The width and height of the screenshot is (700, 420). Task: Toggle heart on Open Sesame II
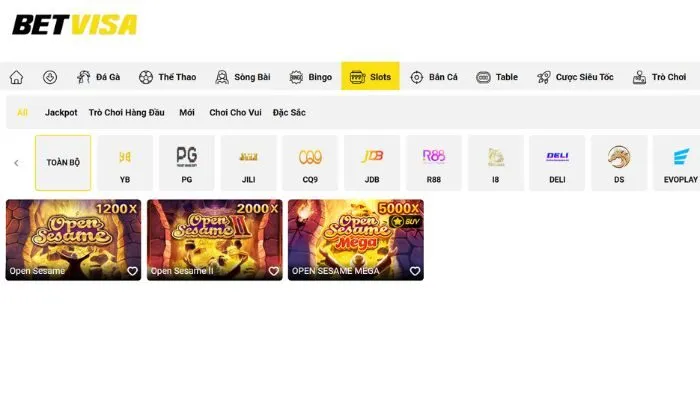[x=273, y=271]
